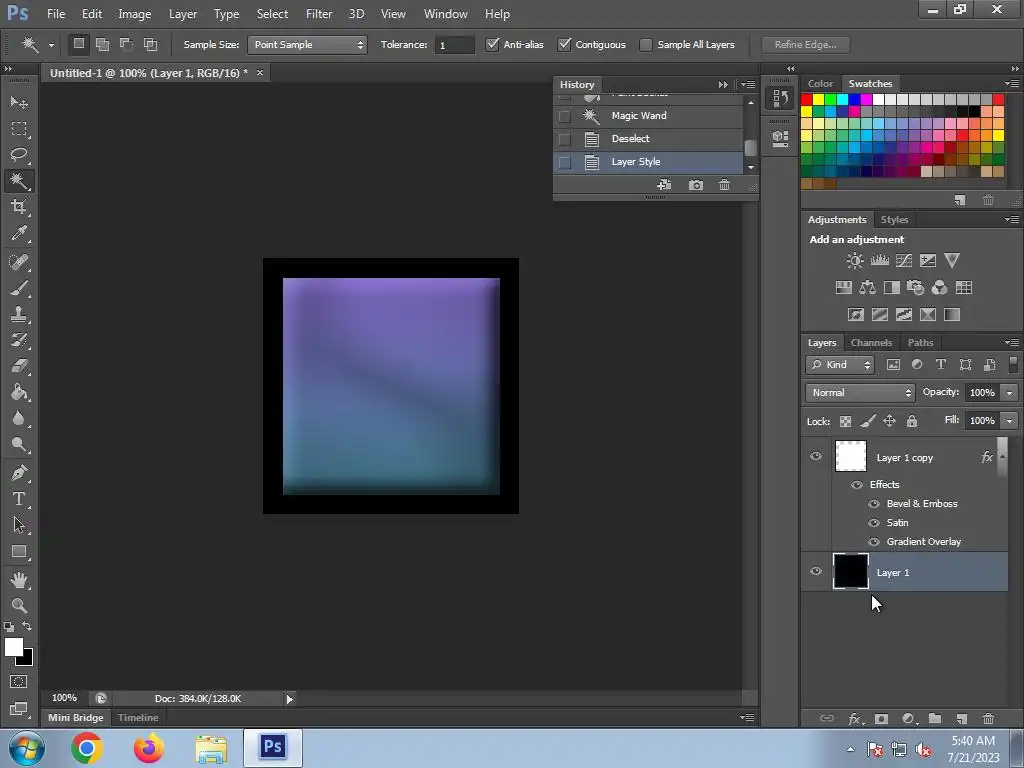Open blend mode Normal dropdown
This screenshot has height=768, width=1024.
860,392
